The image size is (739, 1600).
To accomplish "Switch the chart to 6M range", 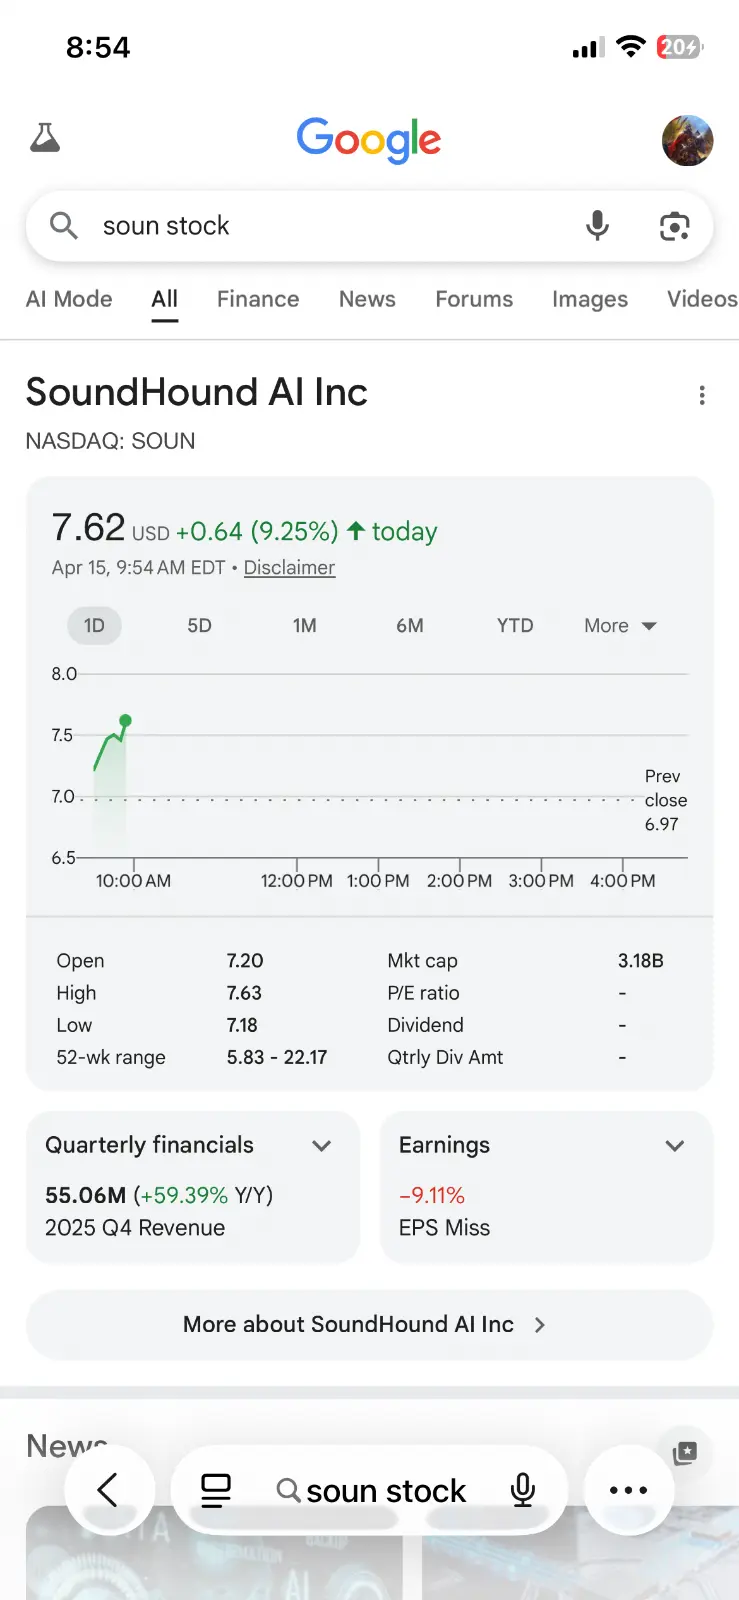I will tap(410, 626).
